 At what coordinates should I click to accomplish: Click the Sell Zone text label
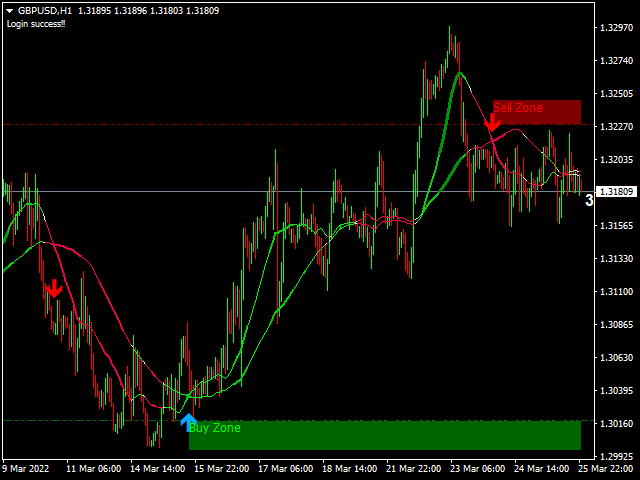pyautogui.click(x=518, y=108)
